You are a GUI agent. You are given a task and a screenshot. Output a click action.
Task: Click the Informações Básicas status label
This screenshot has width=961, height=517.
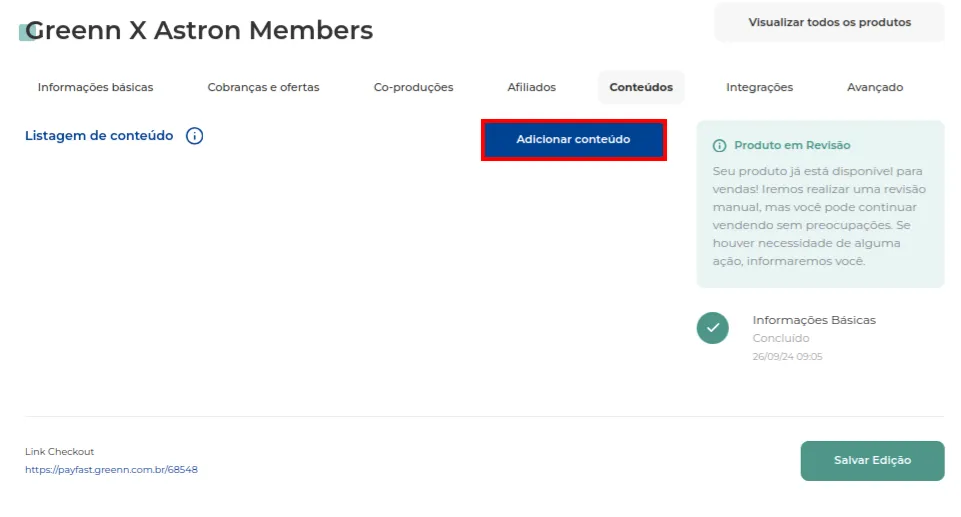point(814,320)
